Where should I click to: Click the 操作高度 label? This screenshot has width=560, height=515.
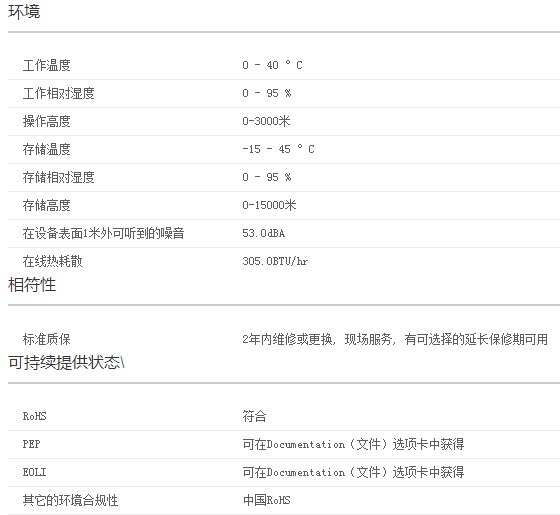[x=46, y=121]
